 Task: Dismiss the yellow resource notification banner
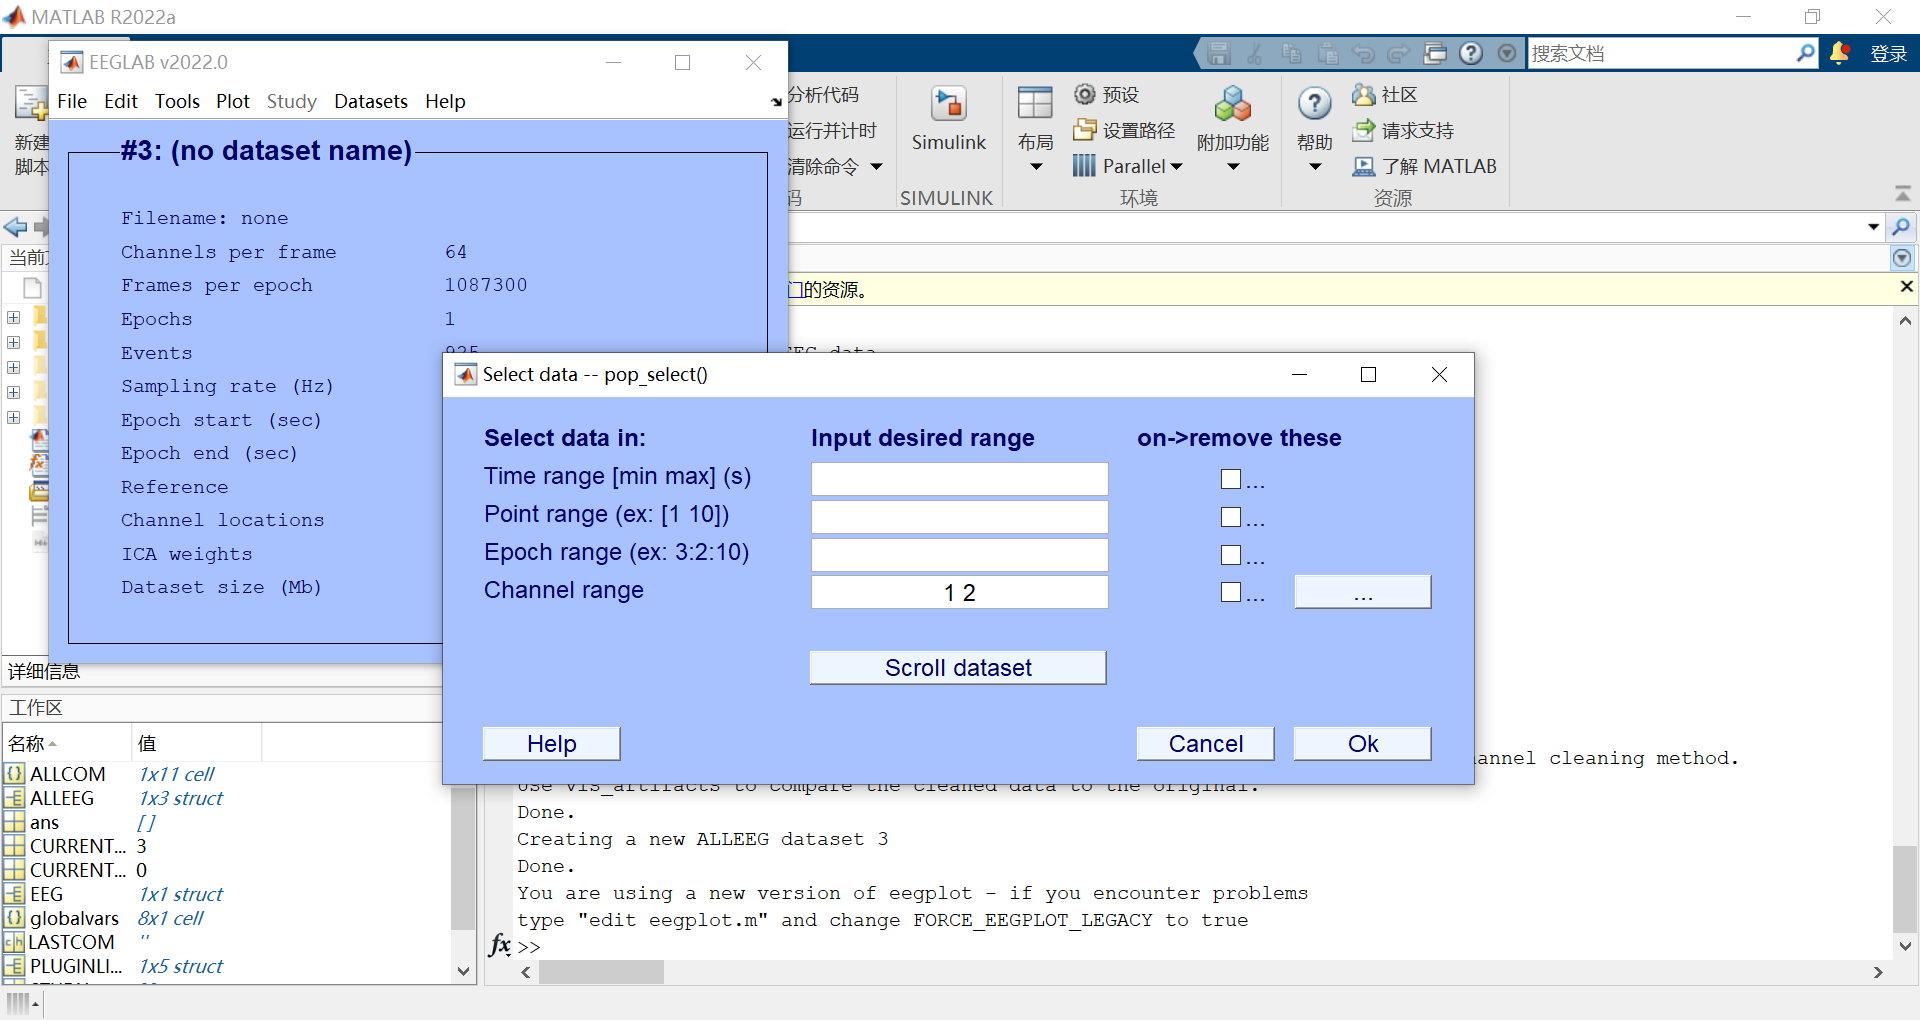(x=1906, y=287)
